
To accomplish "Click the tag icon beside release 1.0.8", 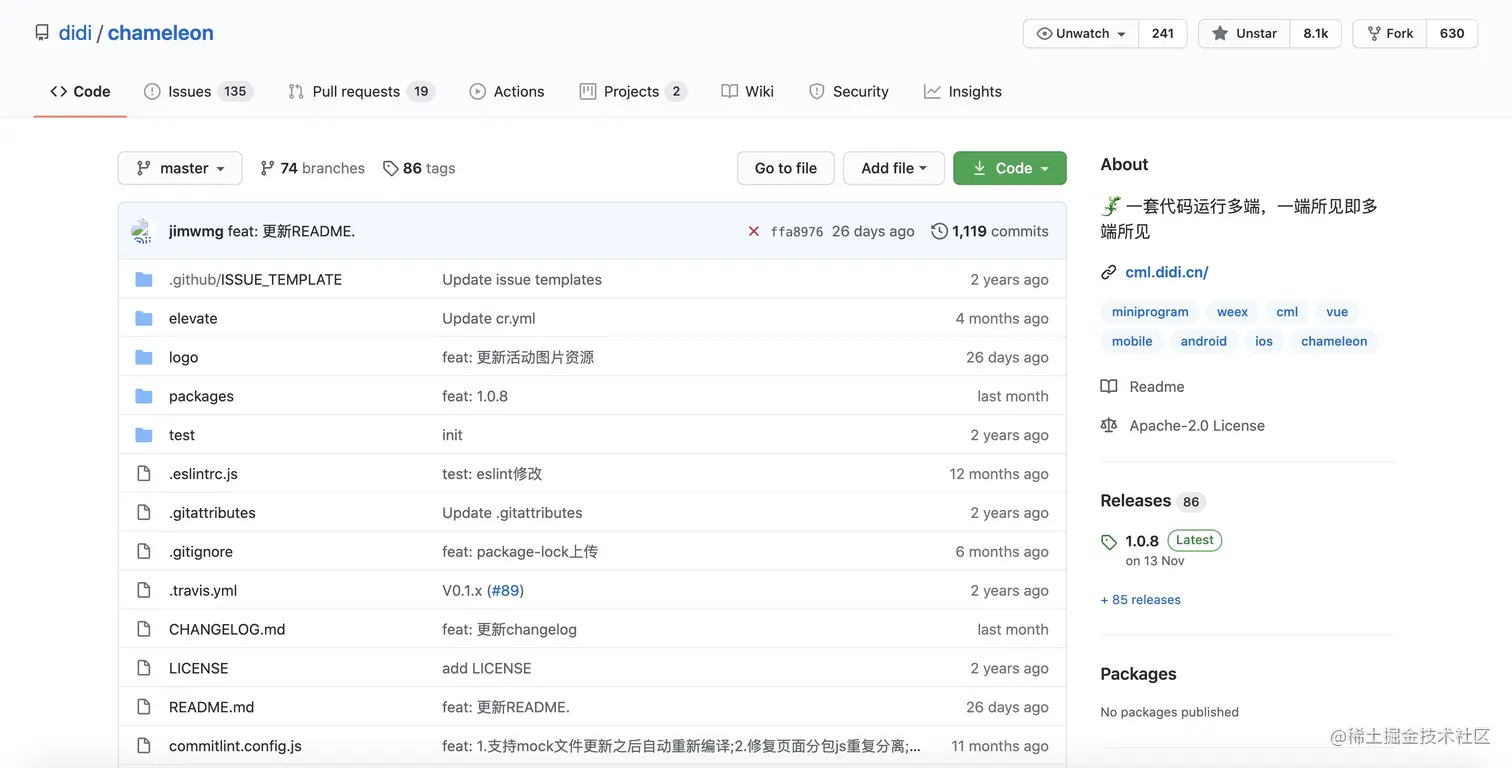I will click(1108, 542).
